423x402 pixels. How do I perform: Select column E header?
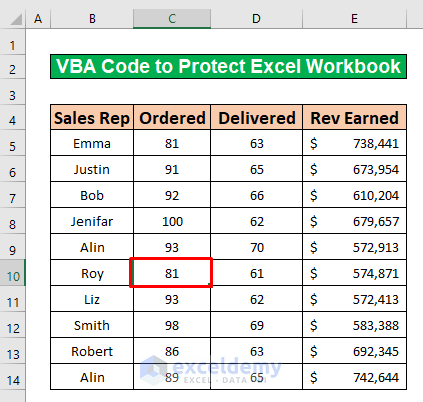354,19
